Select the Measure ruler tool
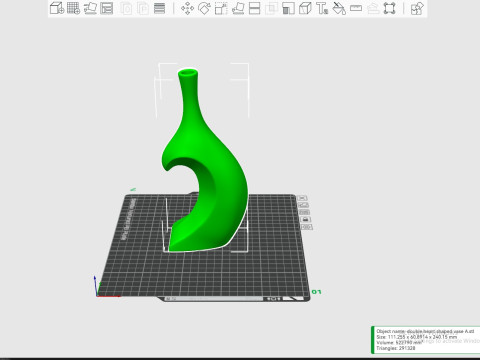The height and width of the screenshot is (360, 480). coord(356,8)
